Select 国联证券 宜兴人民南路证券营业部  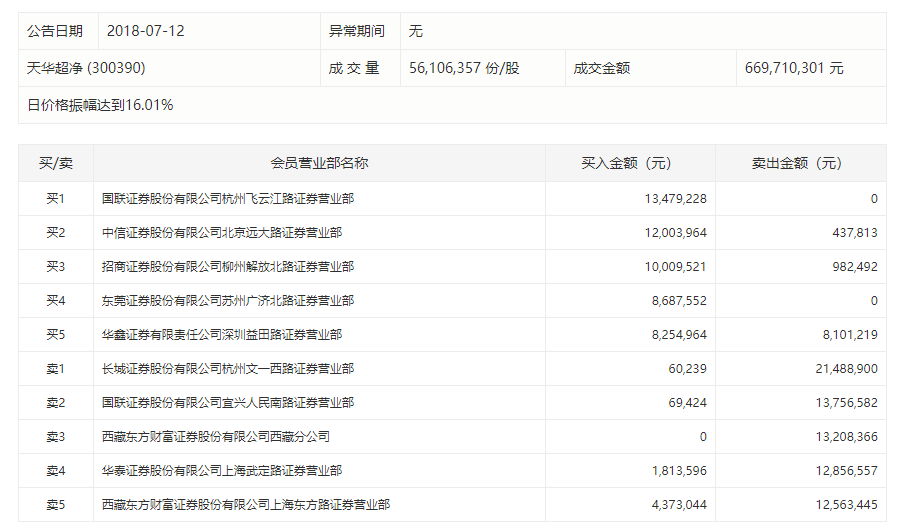[227, 403]
